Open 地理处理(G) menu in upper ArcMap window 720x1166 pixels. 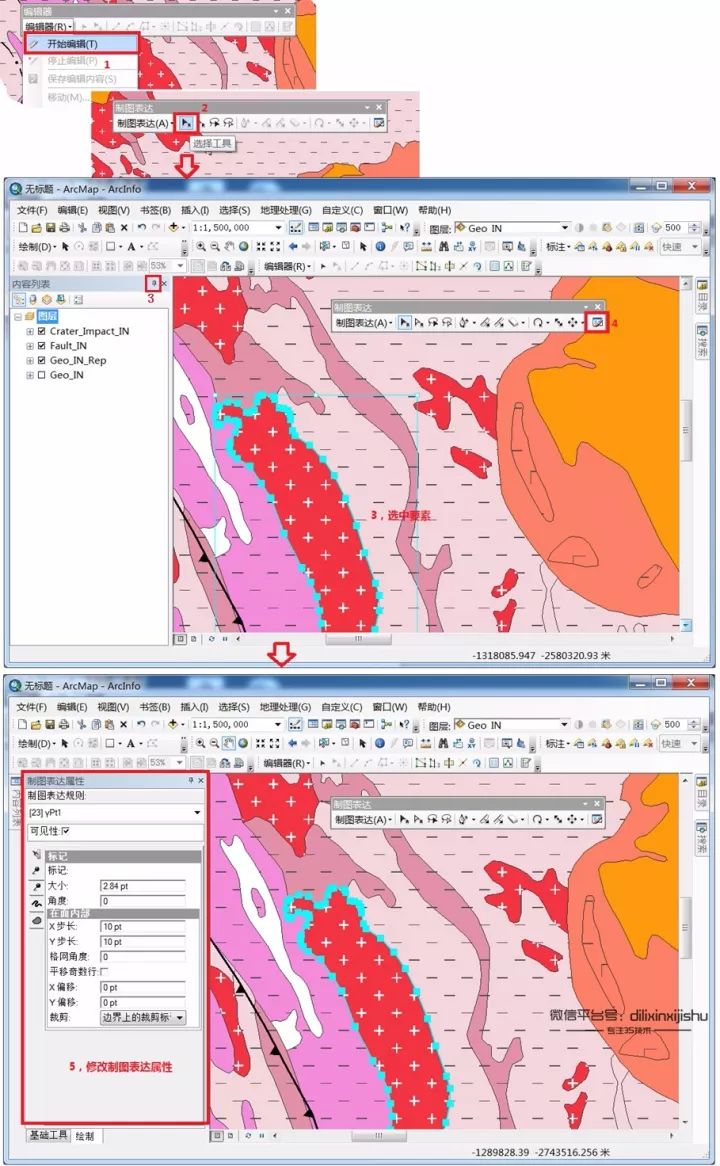[x=286, y=210]
